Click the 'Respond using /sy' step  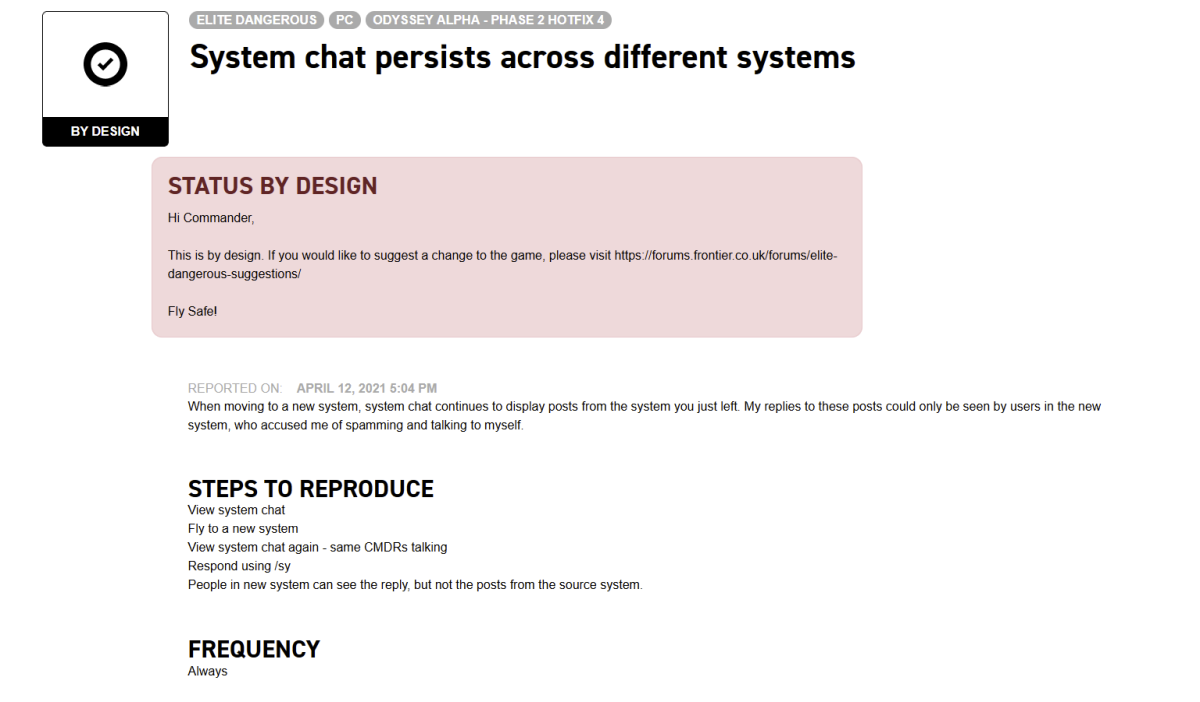(239, 566)
